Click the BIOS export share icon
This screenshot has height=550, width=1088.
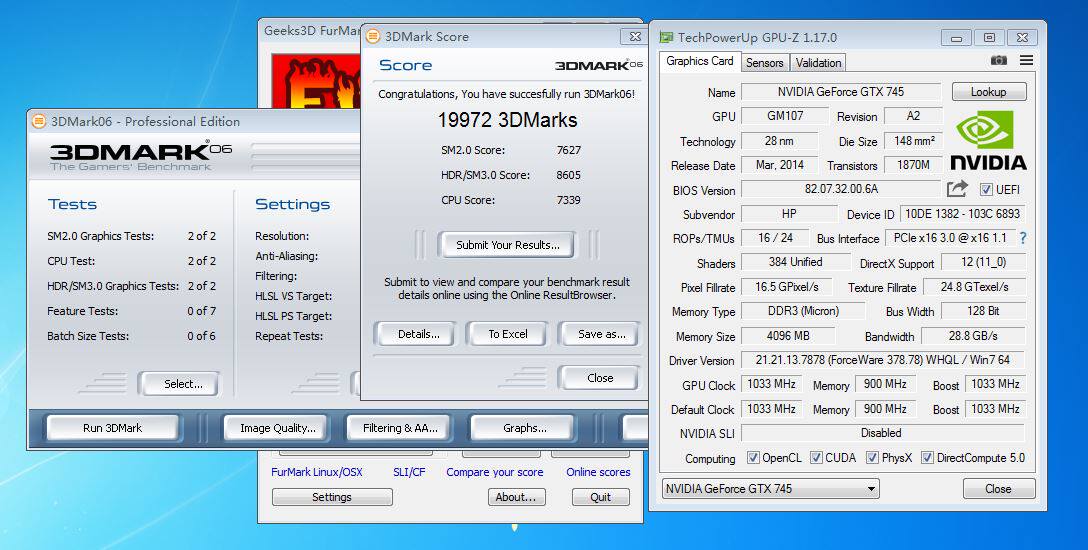(957, 188)
